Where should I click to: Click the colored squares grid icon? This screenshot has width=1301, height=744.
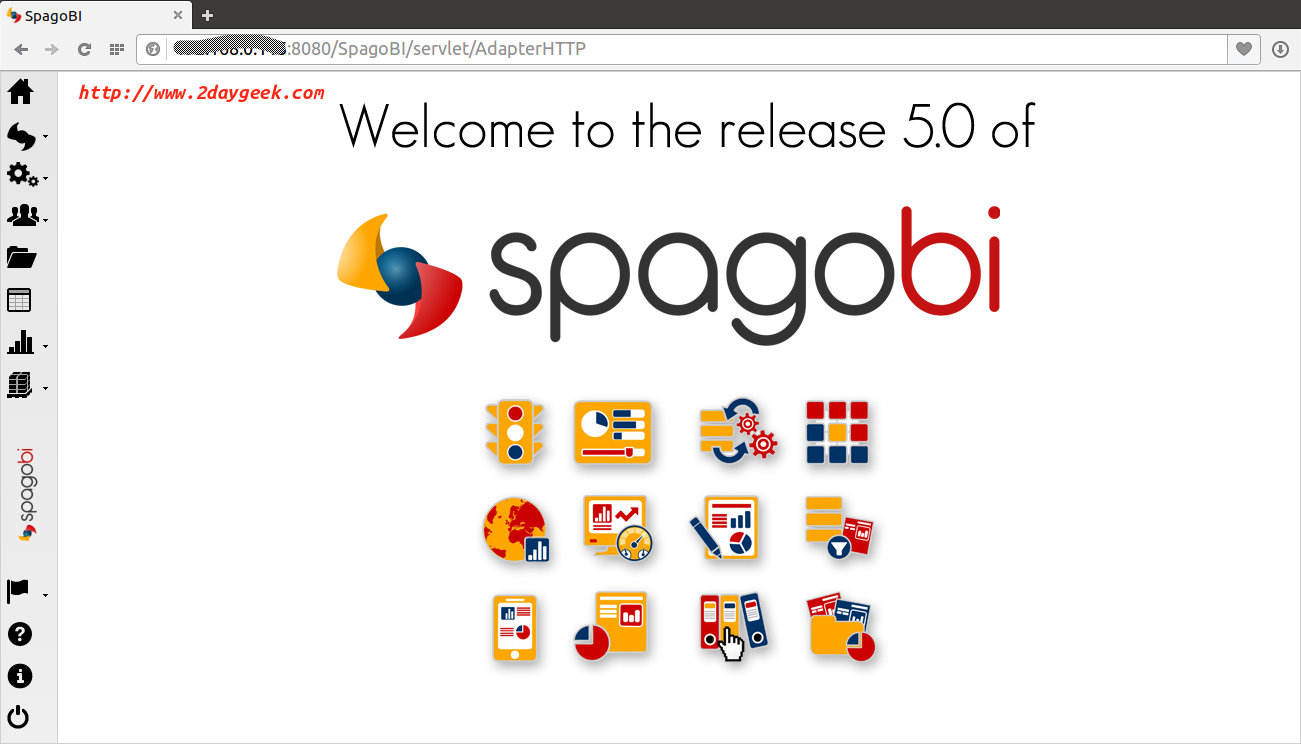pos(838,432)
